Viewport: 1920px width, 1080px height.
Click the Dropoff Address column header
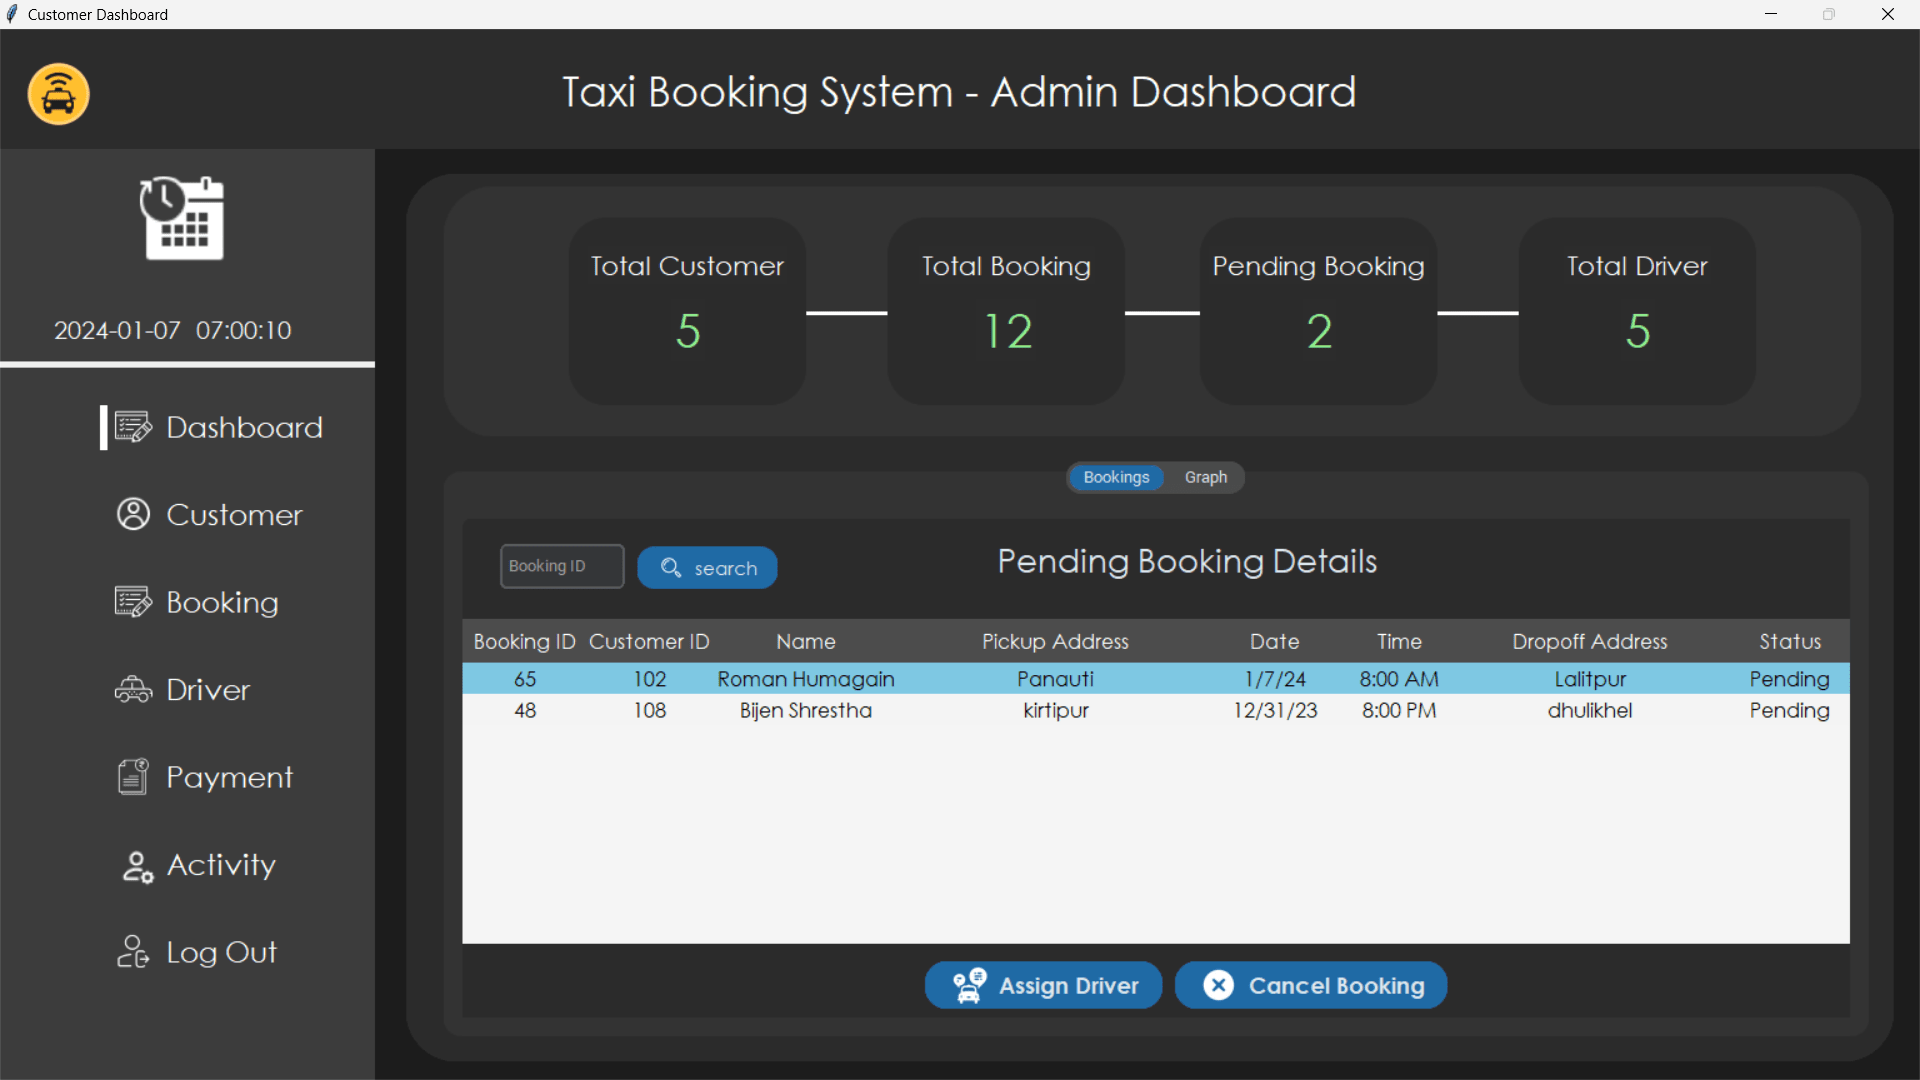point(1590,641)
